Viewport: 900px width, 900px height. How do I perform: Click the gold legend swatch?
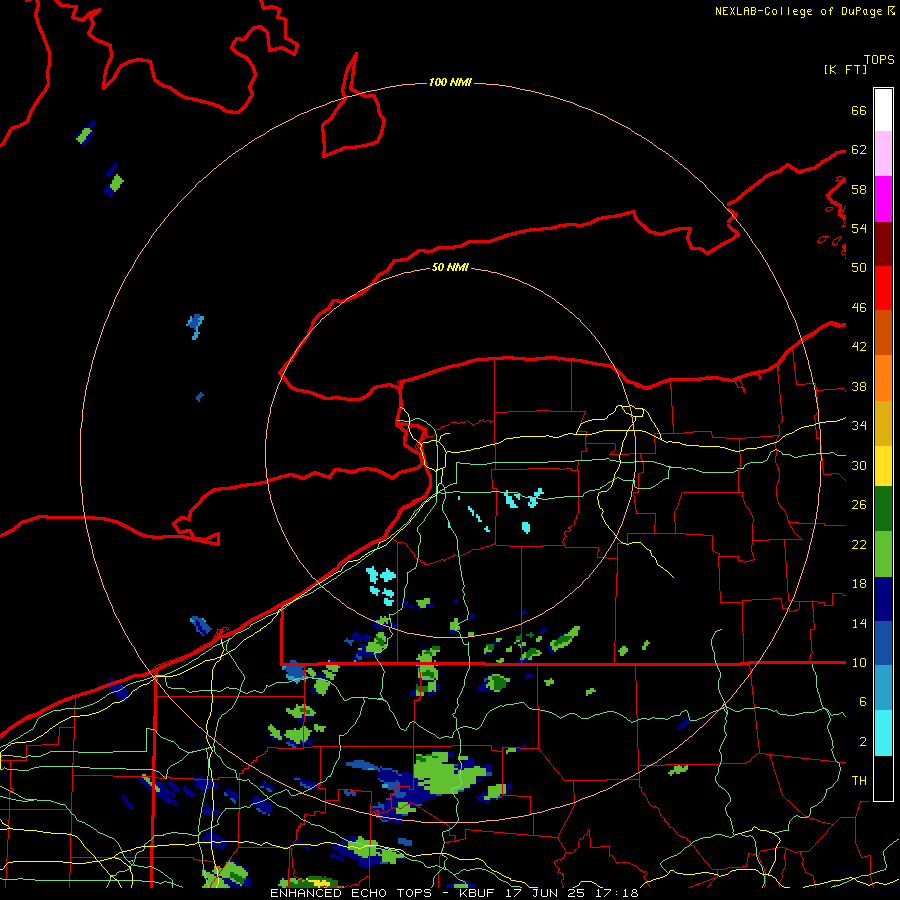point(883,424)
